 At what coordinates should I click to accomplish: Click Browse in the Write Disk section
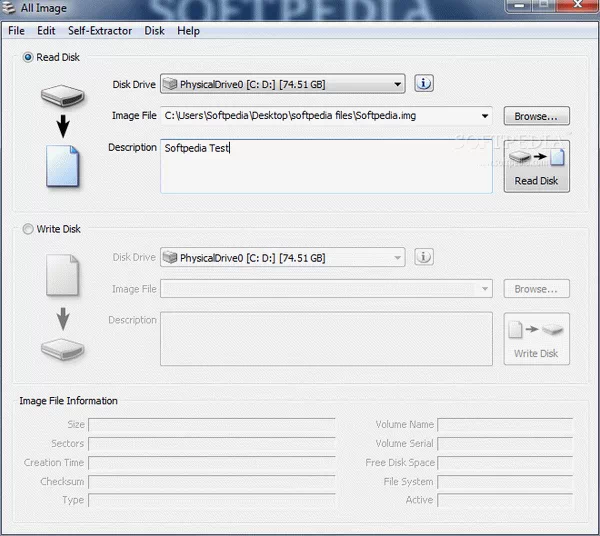(x=536, y=289)
